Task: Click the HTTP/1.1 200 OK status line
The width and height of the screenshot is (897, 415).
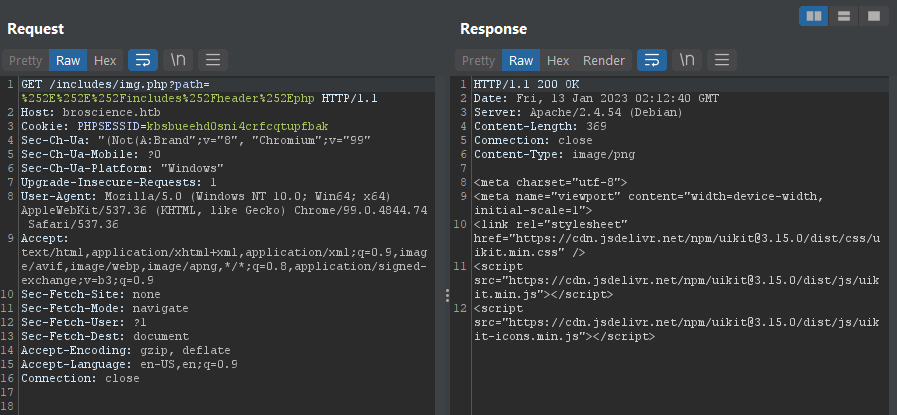Action: [x=526, y=85]
